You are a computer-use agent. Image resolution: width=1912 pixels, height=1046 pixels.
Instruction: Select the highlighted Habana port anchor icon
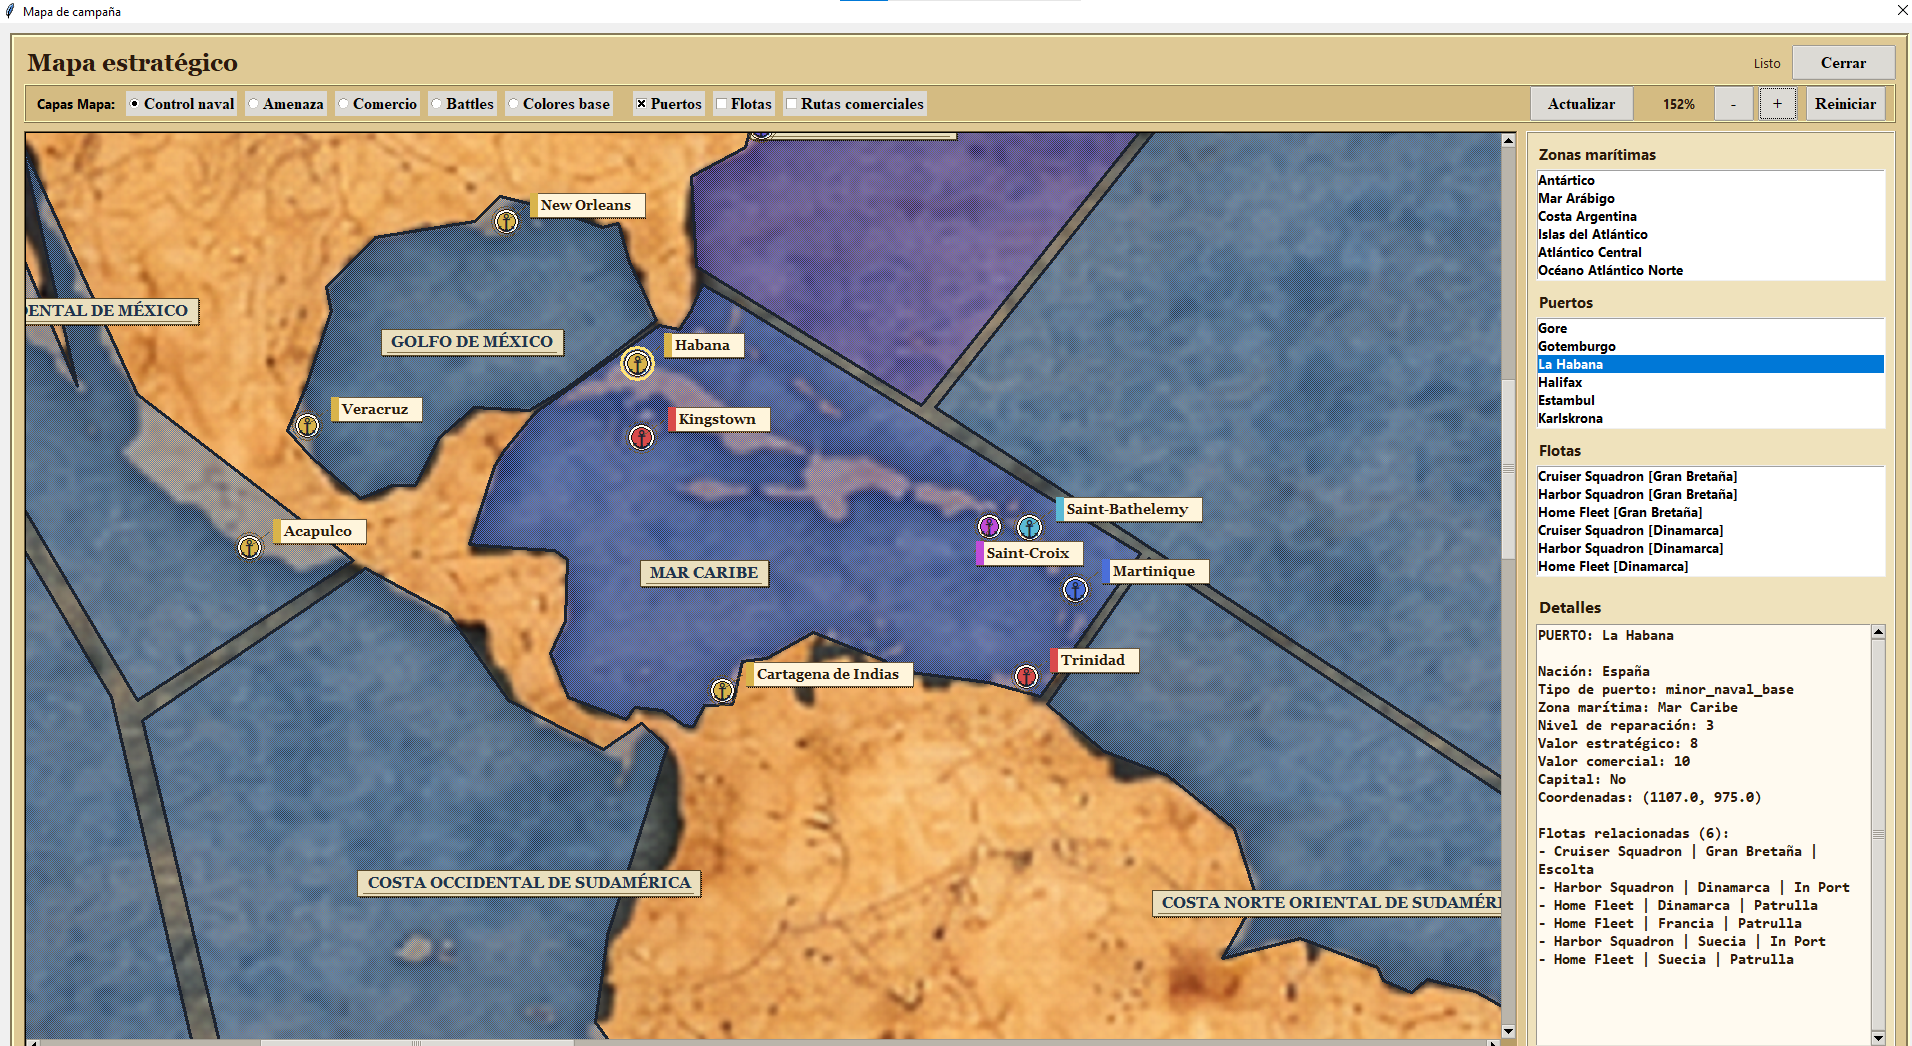(x=637, y=364)
